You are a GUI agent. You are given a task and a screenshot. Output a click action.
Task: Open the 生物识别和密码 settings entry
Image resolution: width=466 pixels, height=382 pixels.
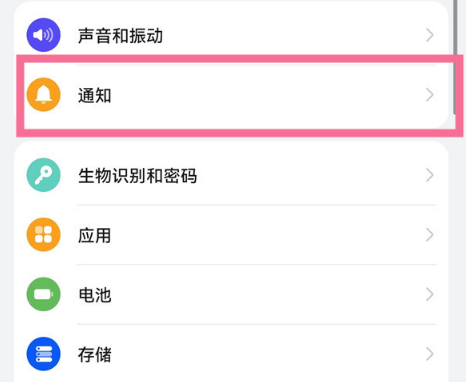pyautogui.click(x=231, y=175)
